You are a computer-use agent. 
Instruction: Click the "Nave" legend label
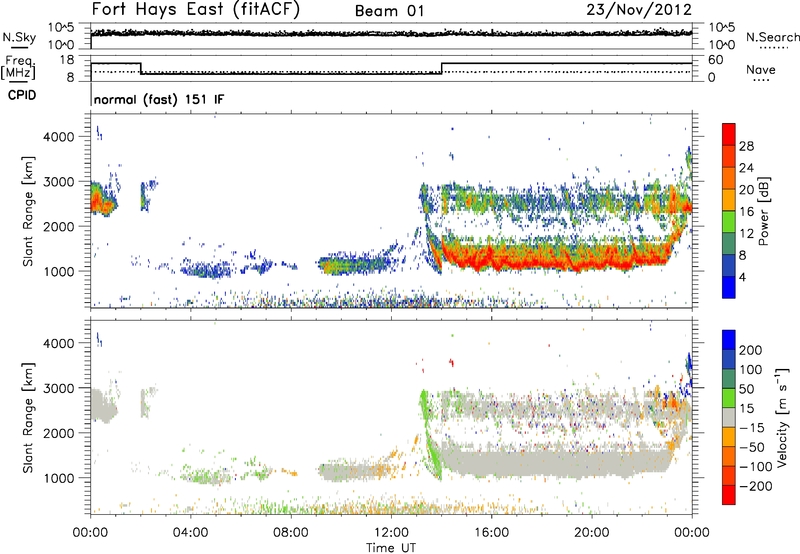tap(761, 69)
